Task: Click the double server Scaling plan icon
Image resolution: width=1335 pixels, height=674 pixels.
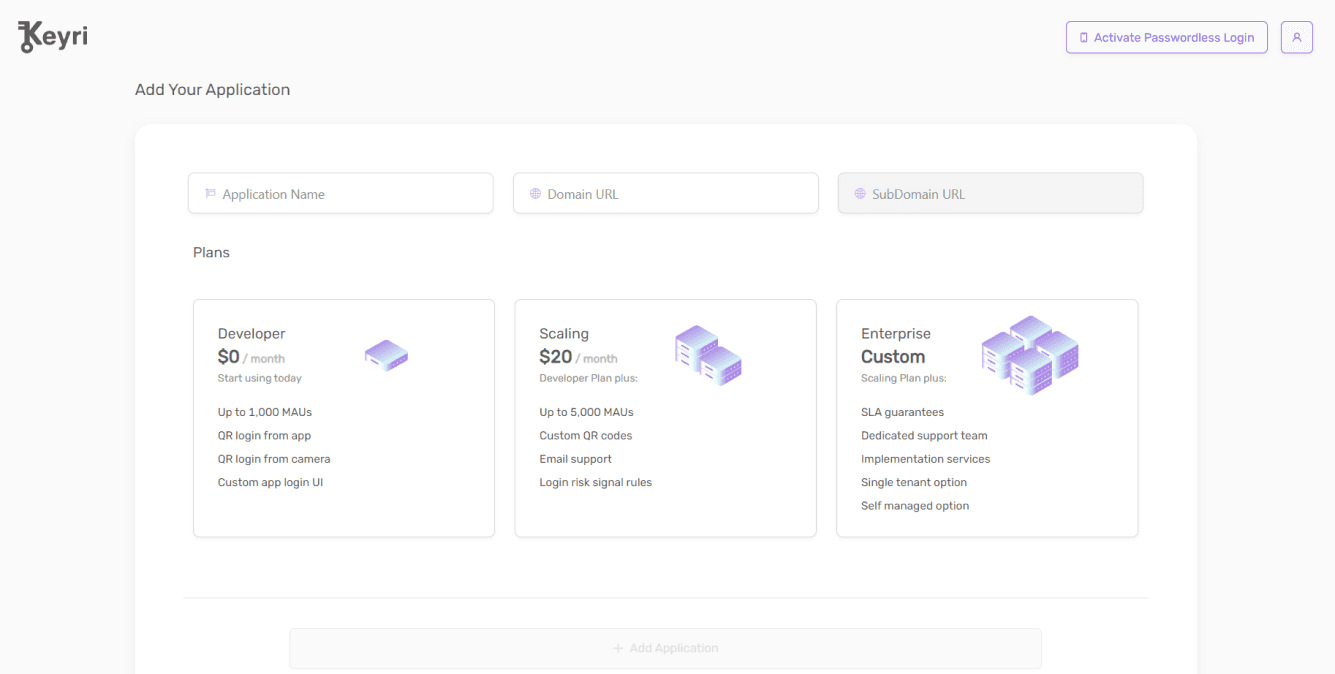Action: 708,356
